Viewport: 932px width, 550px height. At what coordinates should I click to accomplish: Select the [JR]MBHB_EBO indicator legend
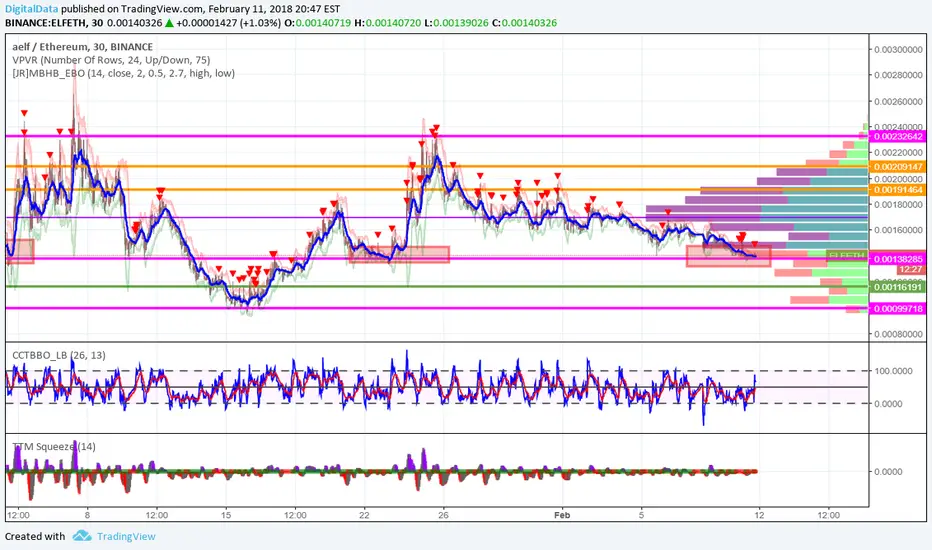(x=124, y=74)
